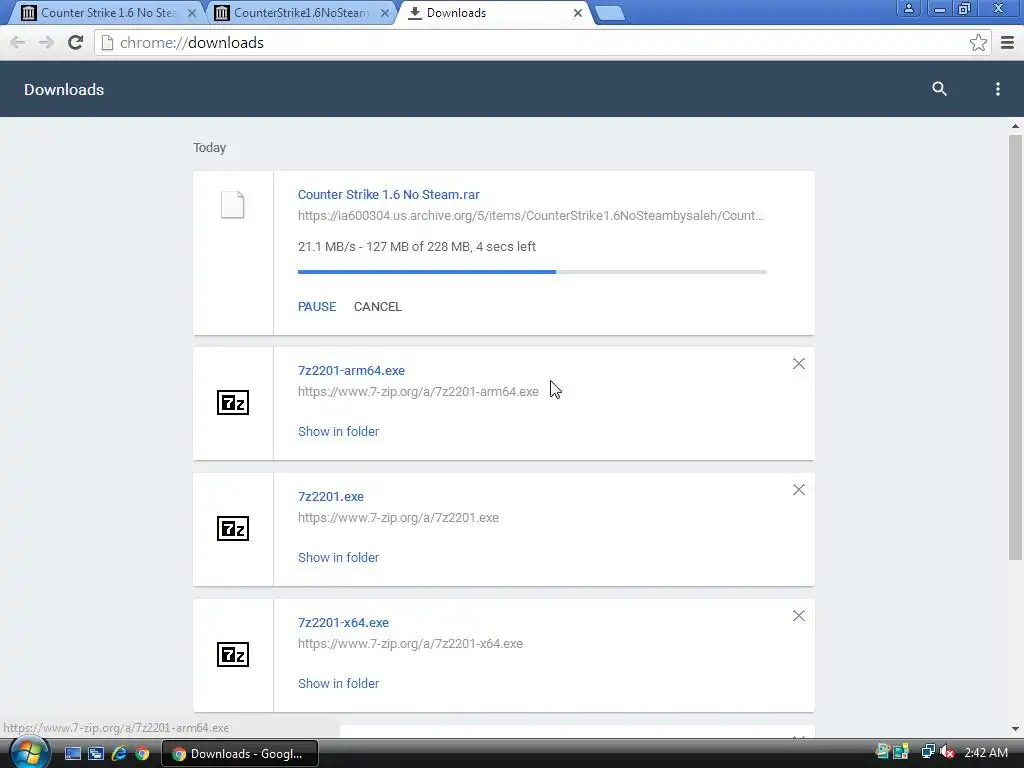
Task: Remove 7z2201-x64.exe from the list
Action: (798, 616)
